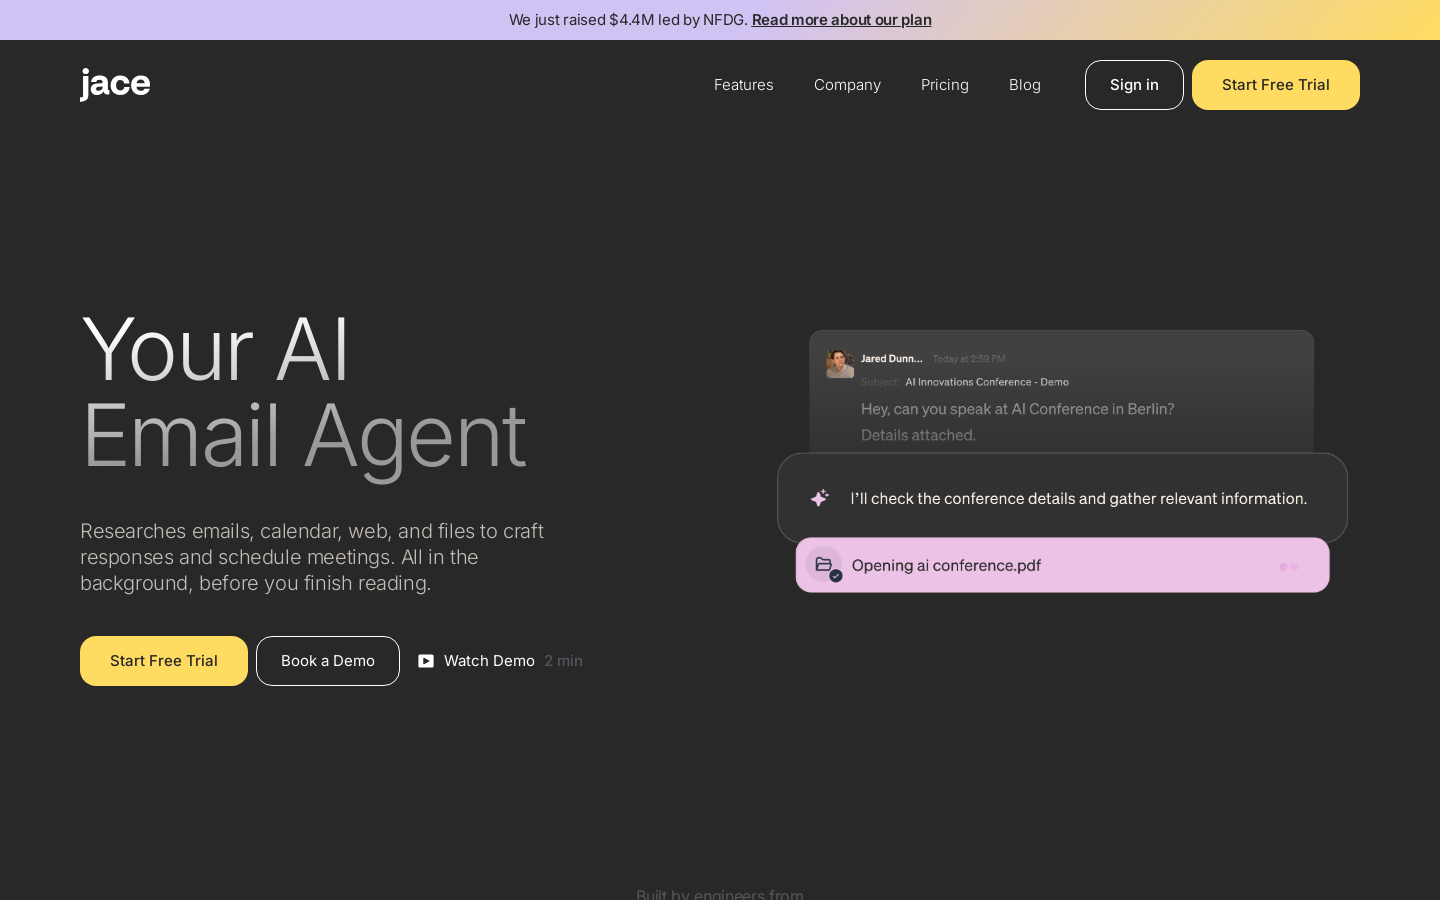Open the Blog page
Viewport: 1440px width, 900px height.
point(1025,85)
